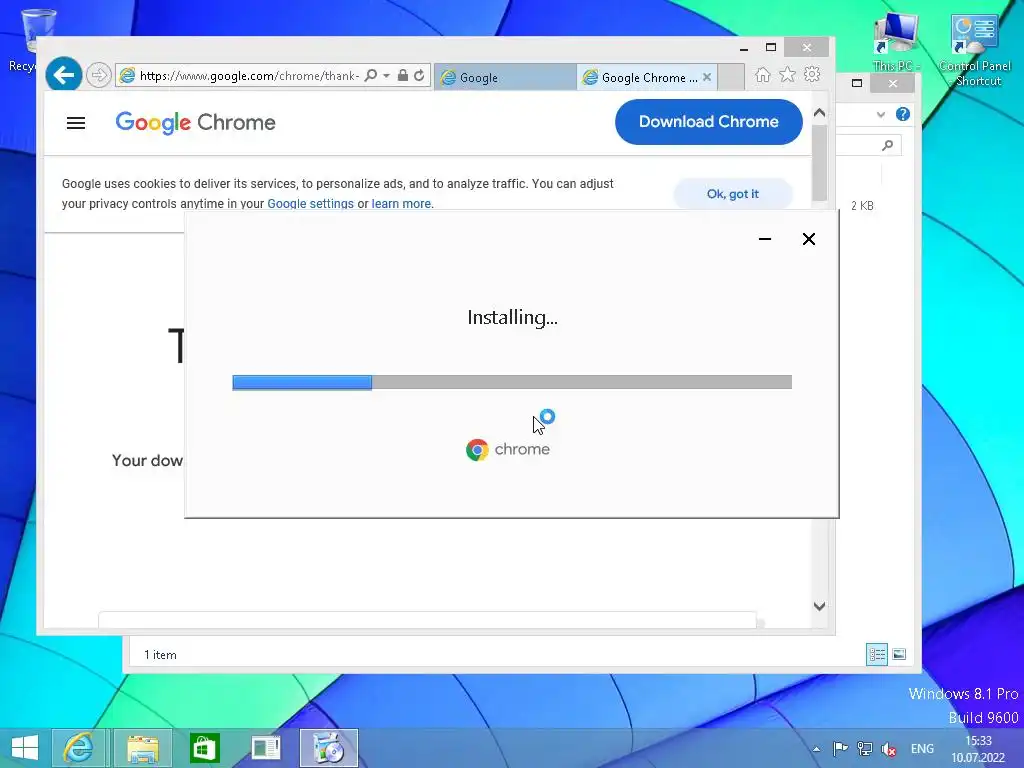Maximize the Internet Explorer window

[771, 48]
